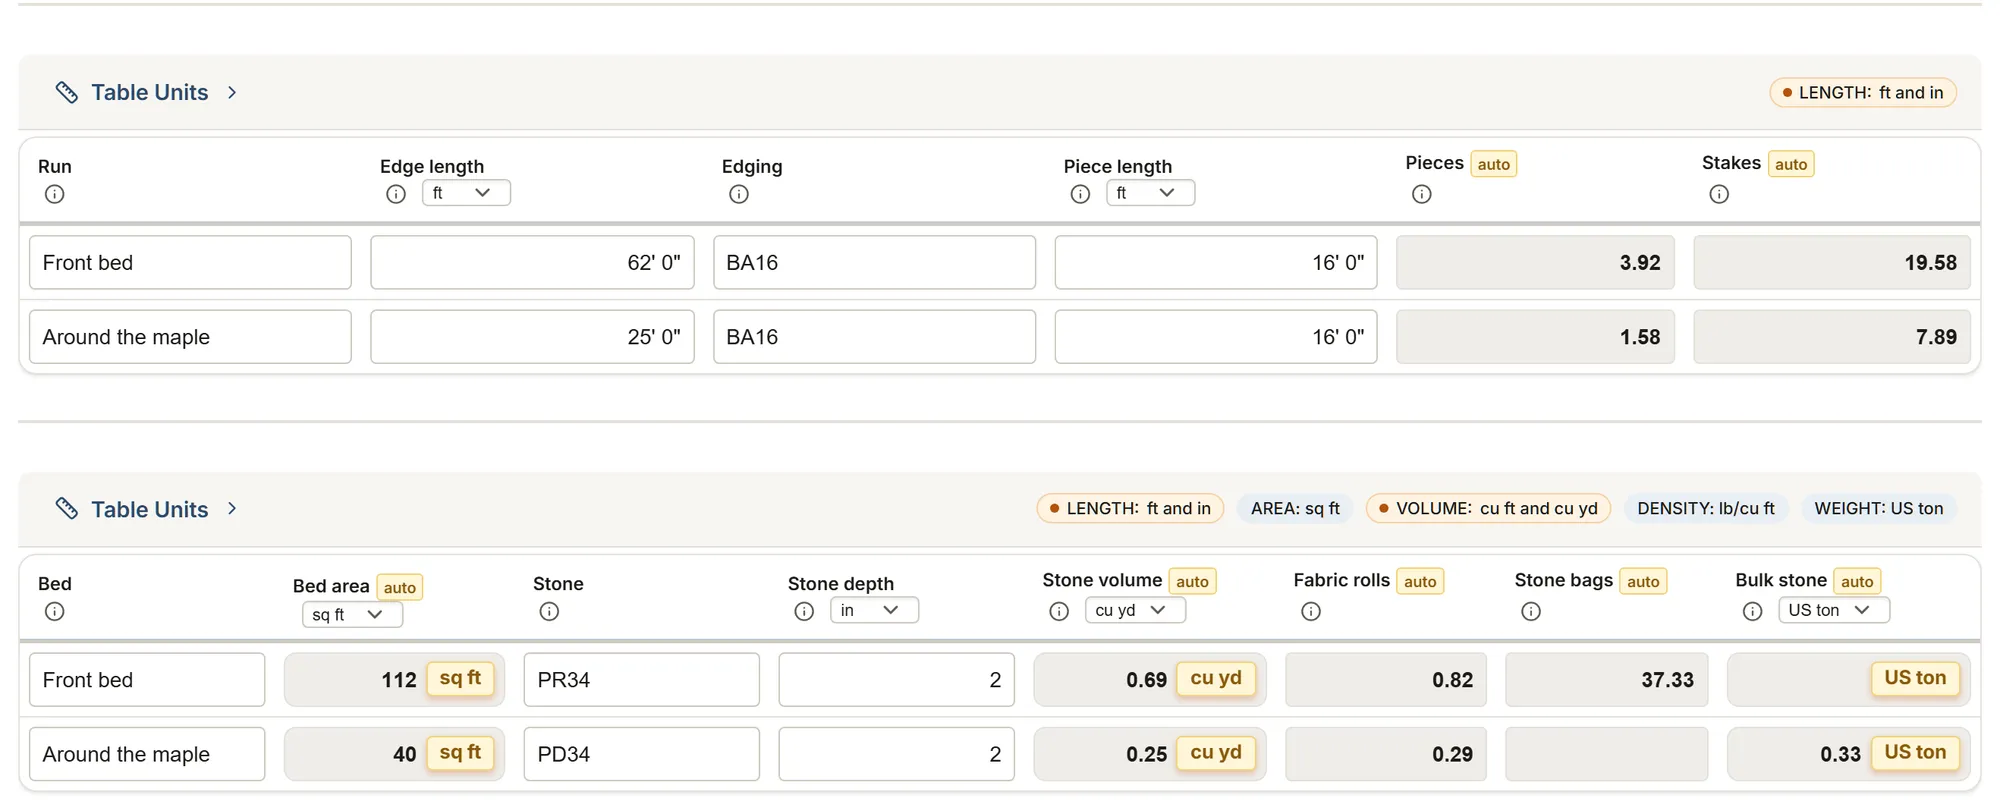Open the Edge length unit dropdown
Image resolution: width=2000 pixels, height=810 pixels.
(466, 193)
